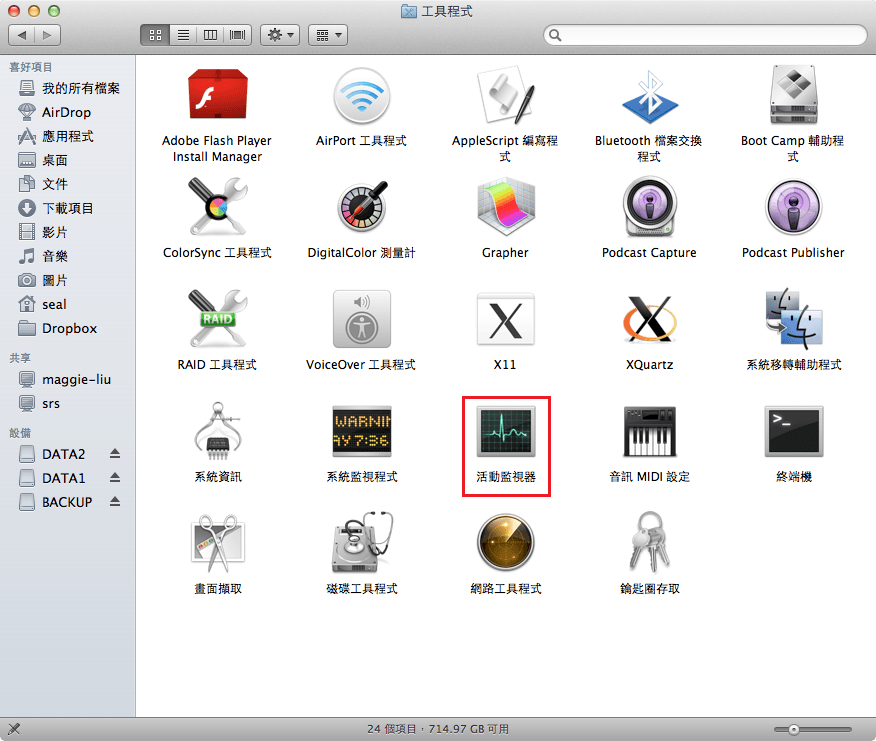Select the Adobe Flash Player Install Manager icon
The image size is (876, 741).
click(x=217, y=96)
